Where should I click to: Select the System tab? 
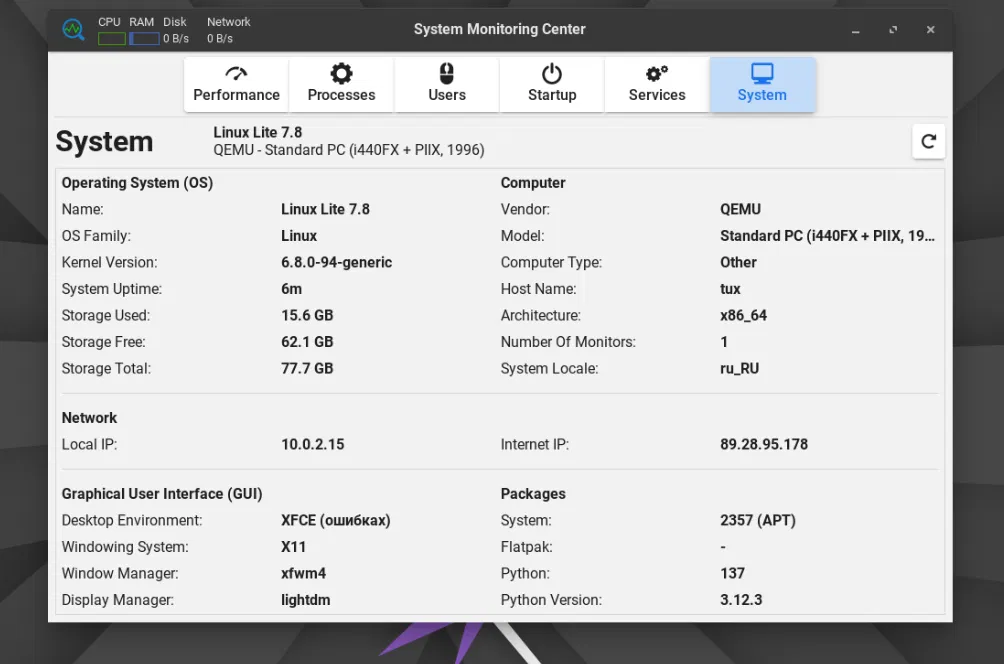tap(762, 85)
